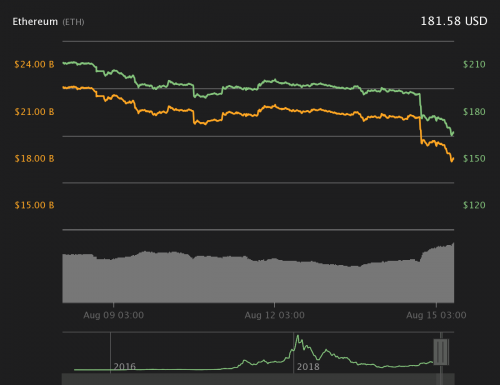Click the range selector handle in navigator
Screen dimensions: 500x385
tap(441, 352)
